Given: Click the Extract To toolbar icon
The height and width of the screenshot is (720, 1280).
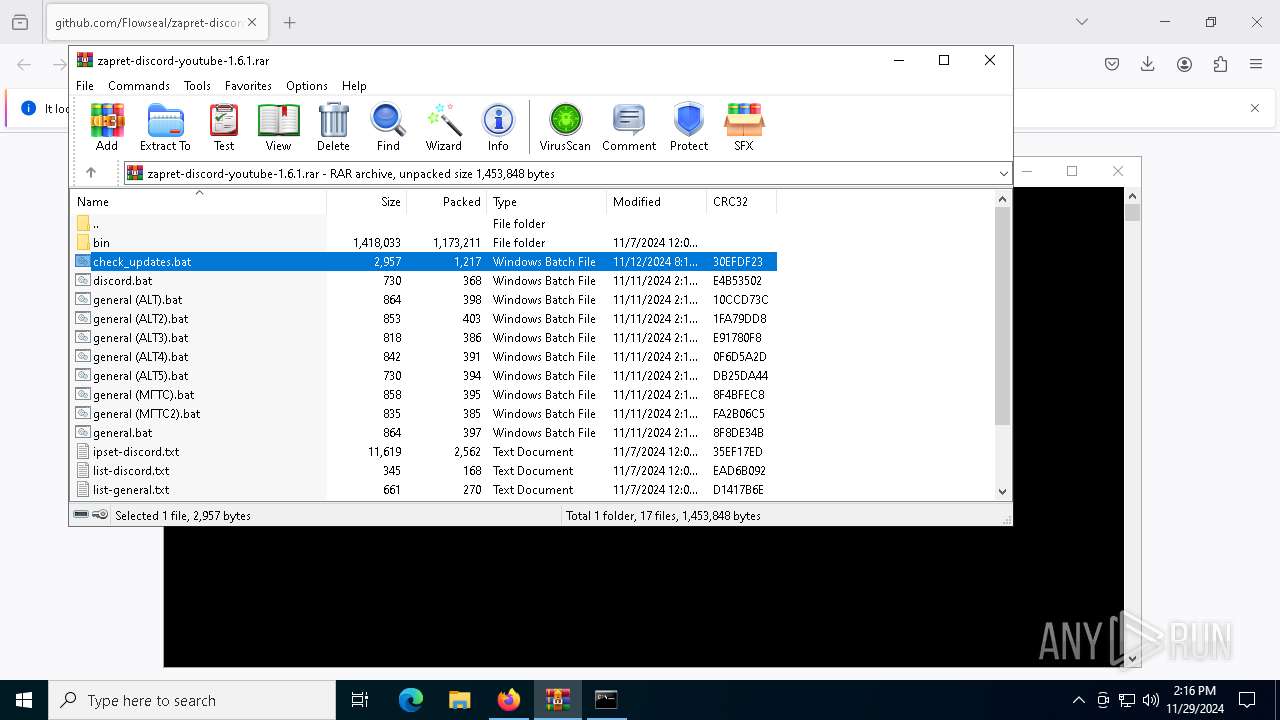Looking at the screenshot, I should tap(165, 127).
